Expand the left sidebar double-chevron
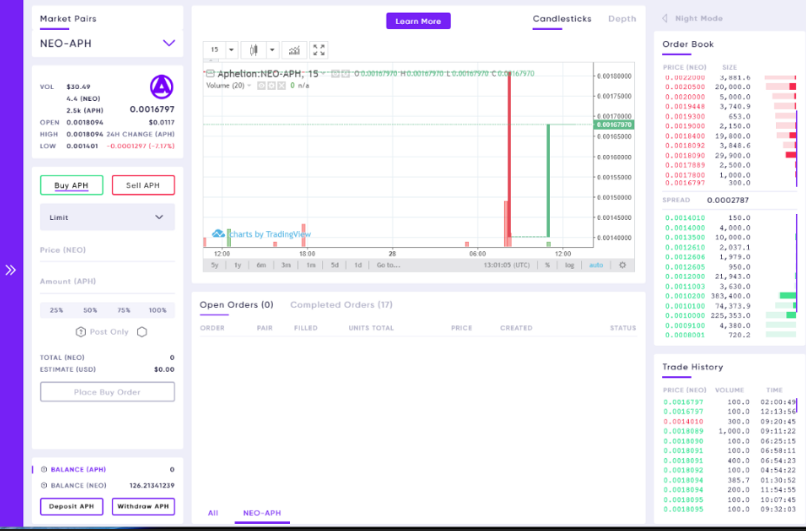This screenshot has height=531, width=806. (x=11, y=270)
